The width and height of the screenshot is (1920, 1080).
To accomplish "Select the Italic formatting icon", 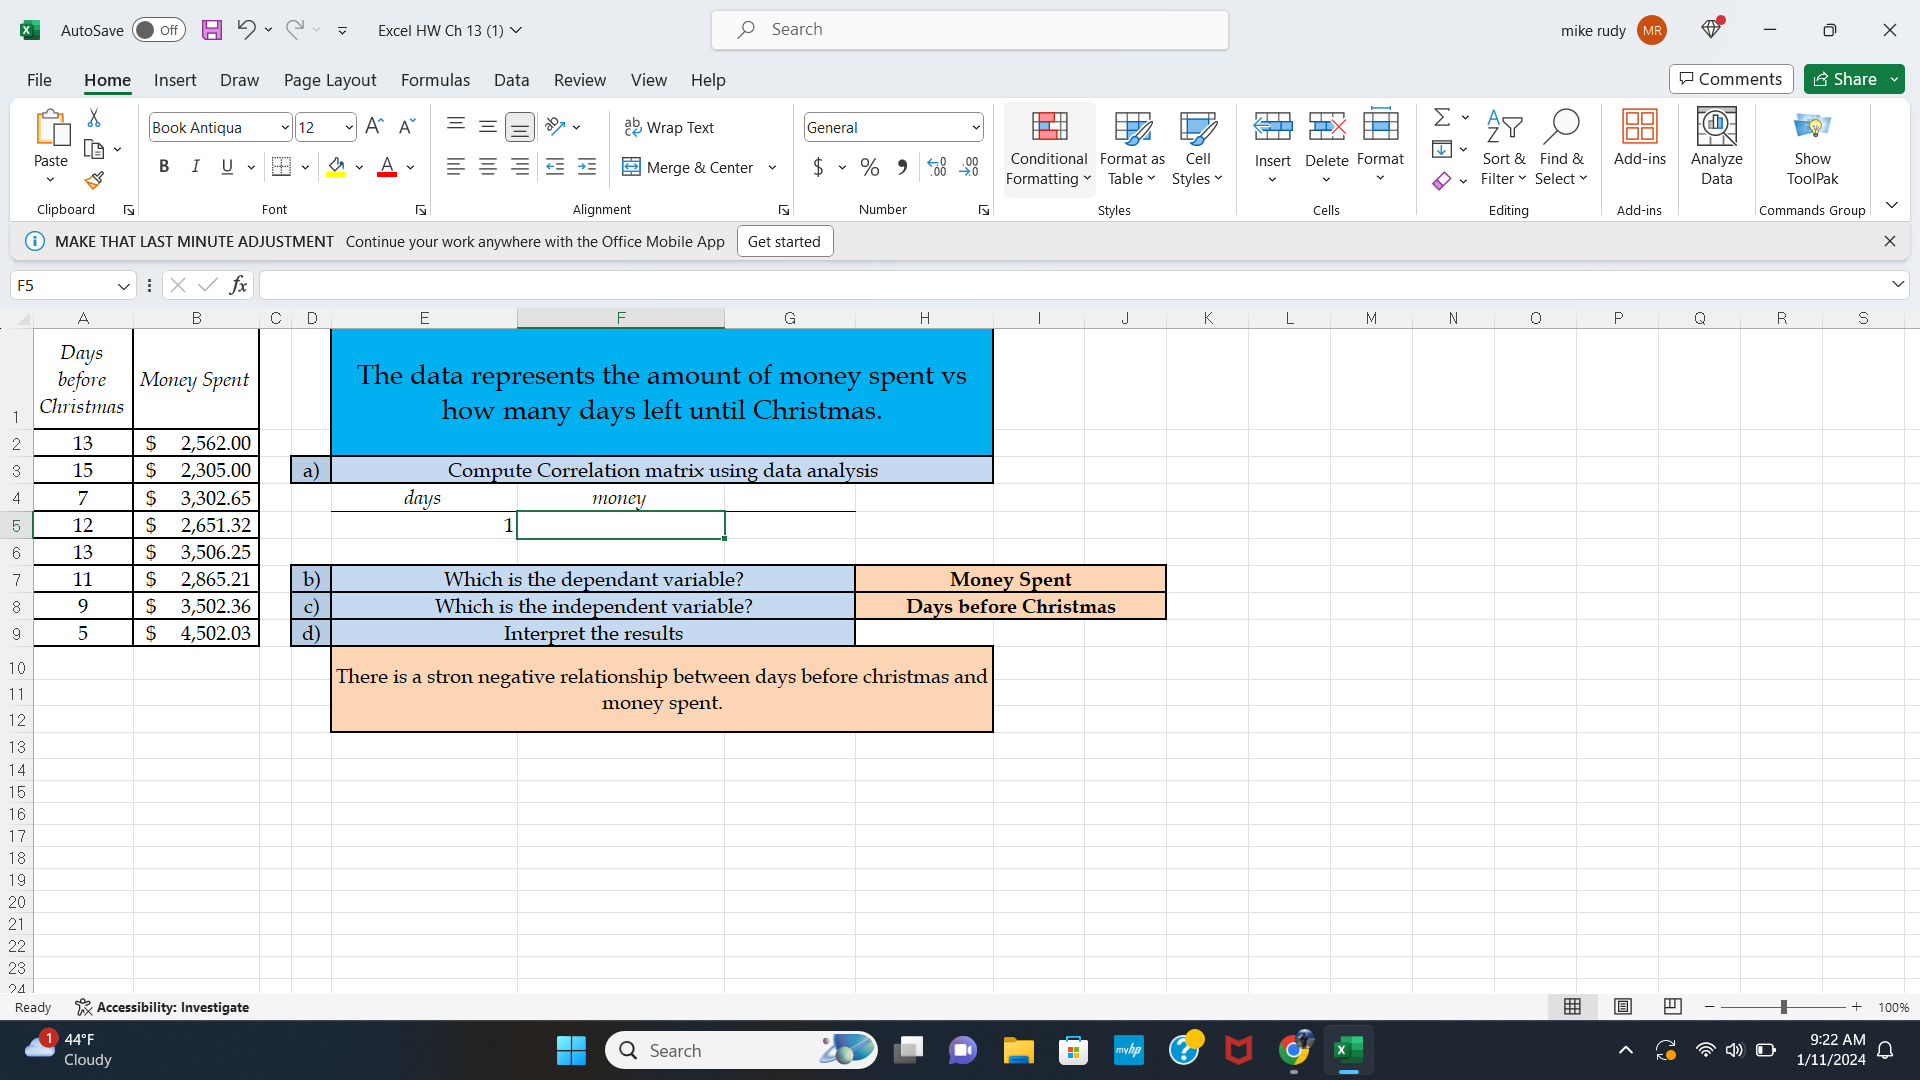I will [196, 167].
